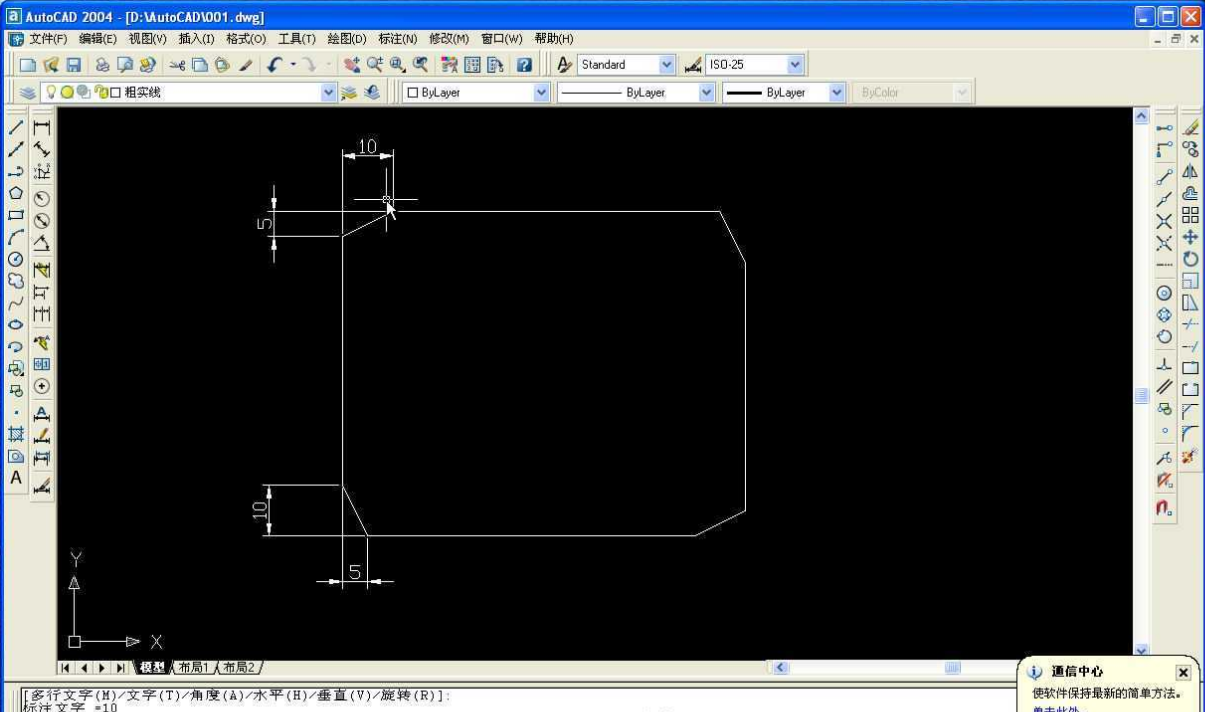Start the Linear Dimension tool
Viewport: 1205px width, 712px height.
pos(41,128)
